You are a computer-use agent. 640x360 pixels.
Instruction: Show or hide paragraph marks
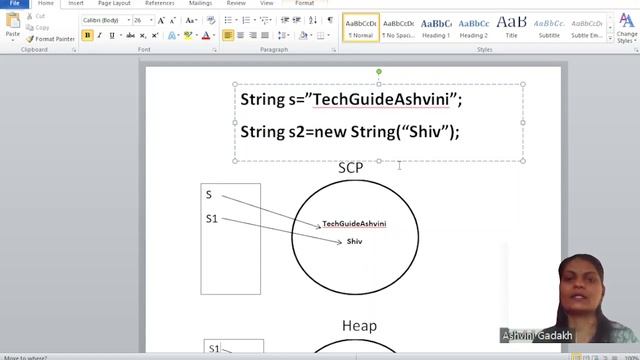coord(330,20)
